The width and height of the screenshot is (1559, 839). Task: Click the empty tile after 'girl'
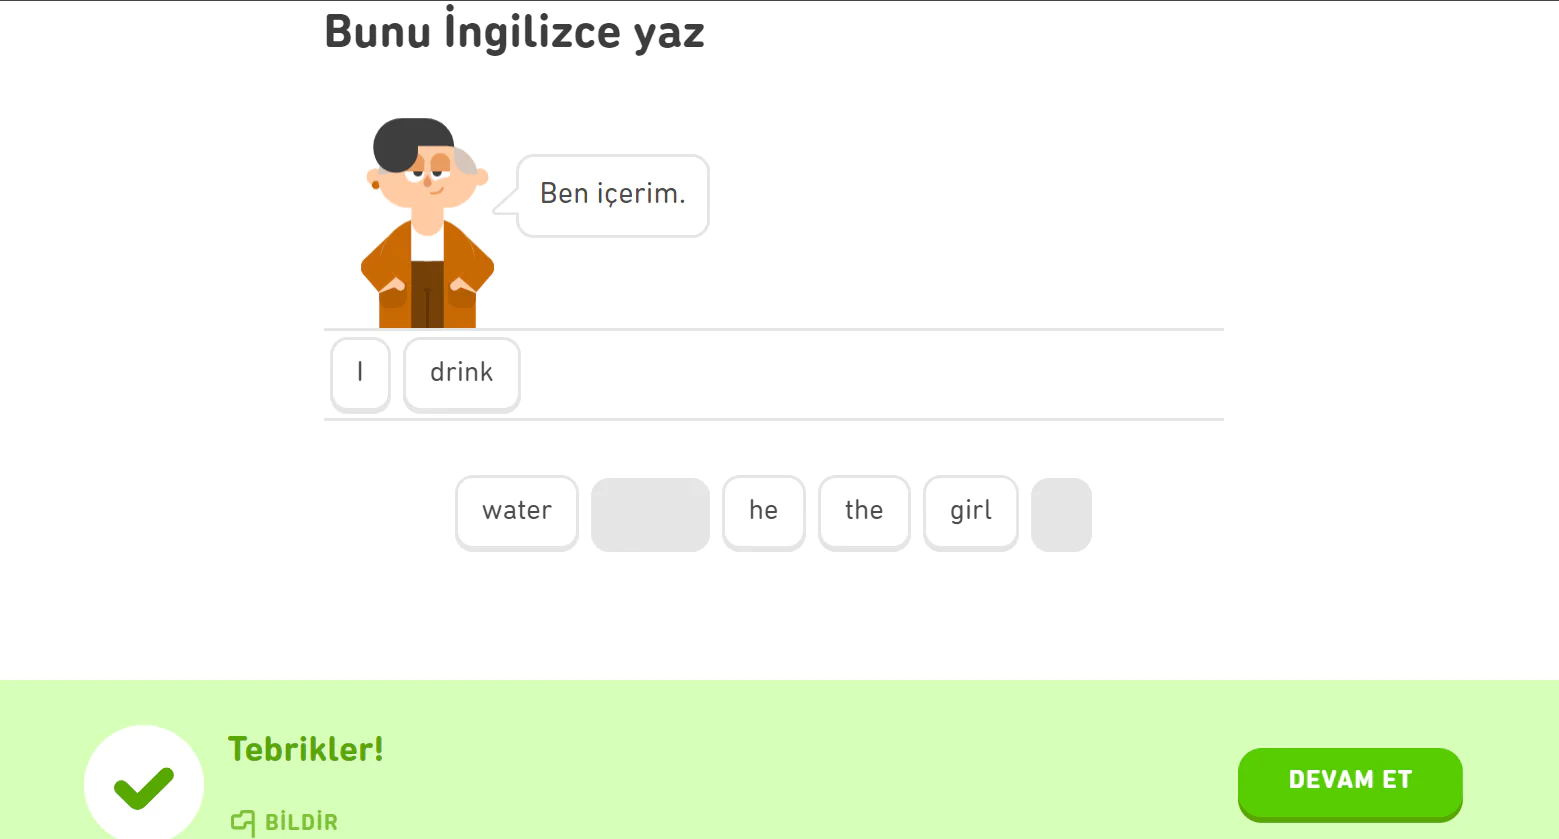pyautogui.click(x=1061, y=514)
